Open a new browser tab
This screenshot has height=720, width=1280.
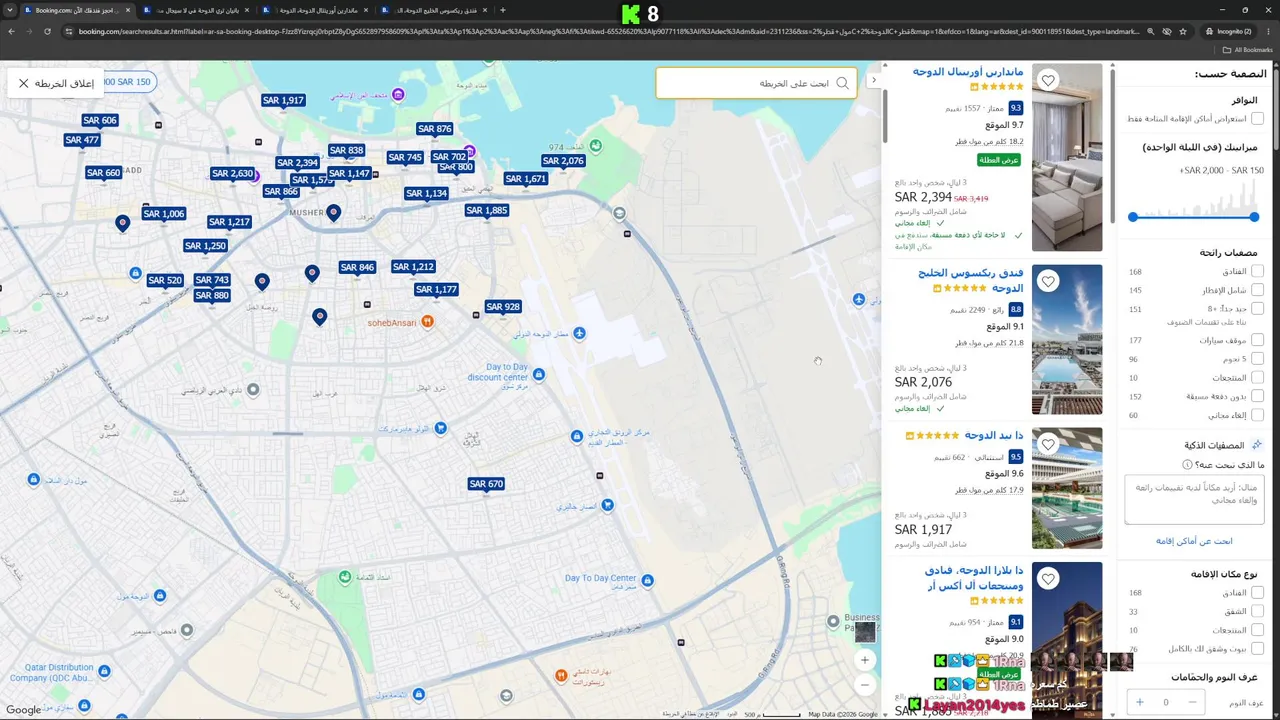coord(503,10)
